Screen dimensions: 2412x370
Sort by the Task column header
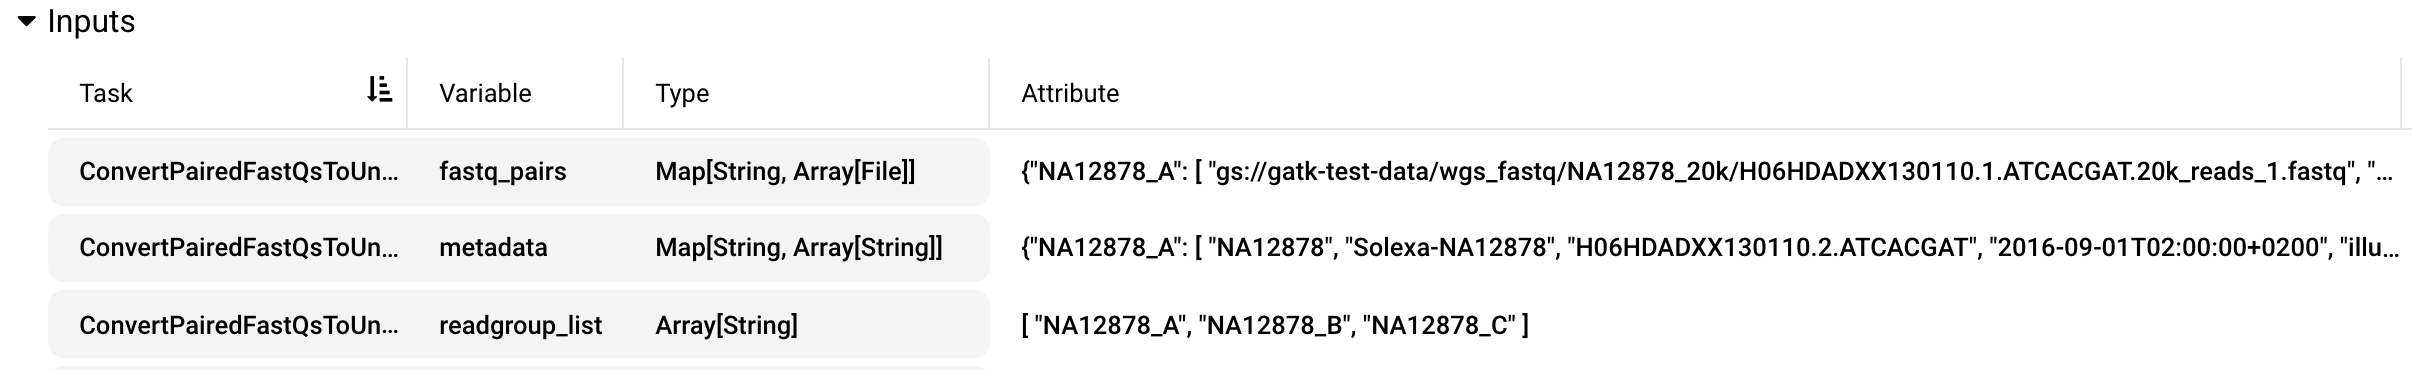[106, 93]
